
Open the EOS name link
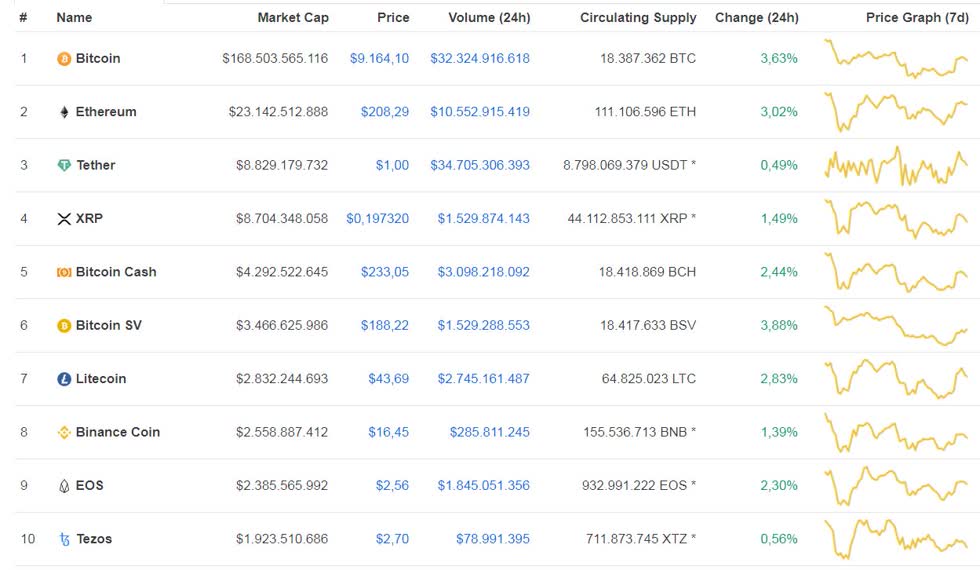89,486
